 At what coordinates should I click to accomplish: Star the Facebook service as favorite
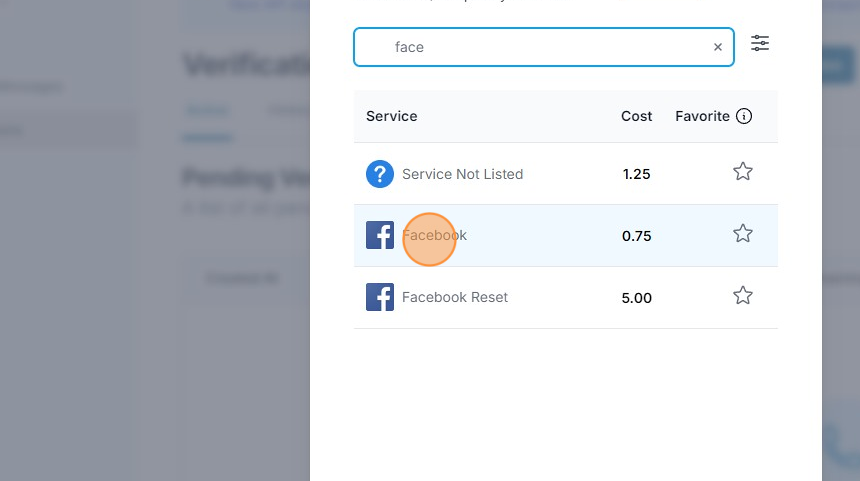(743, 234)
